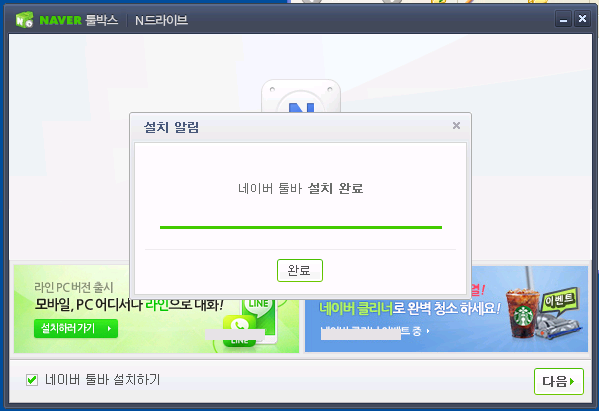
Task: Click the 완료 button in the dialog
Action: [x=300, y=270]
